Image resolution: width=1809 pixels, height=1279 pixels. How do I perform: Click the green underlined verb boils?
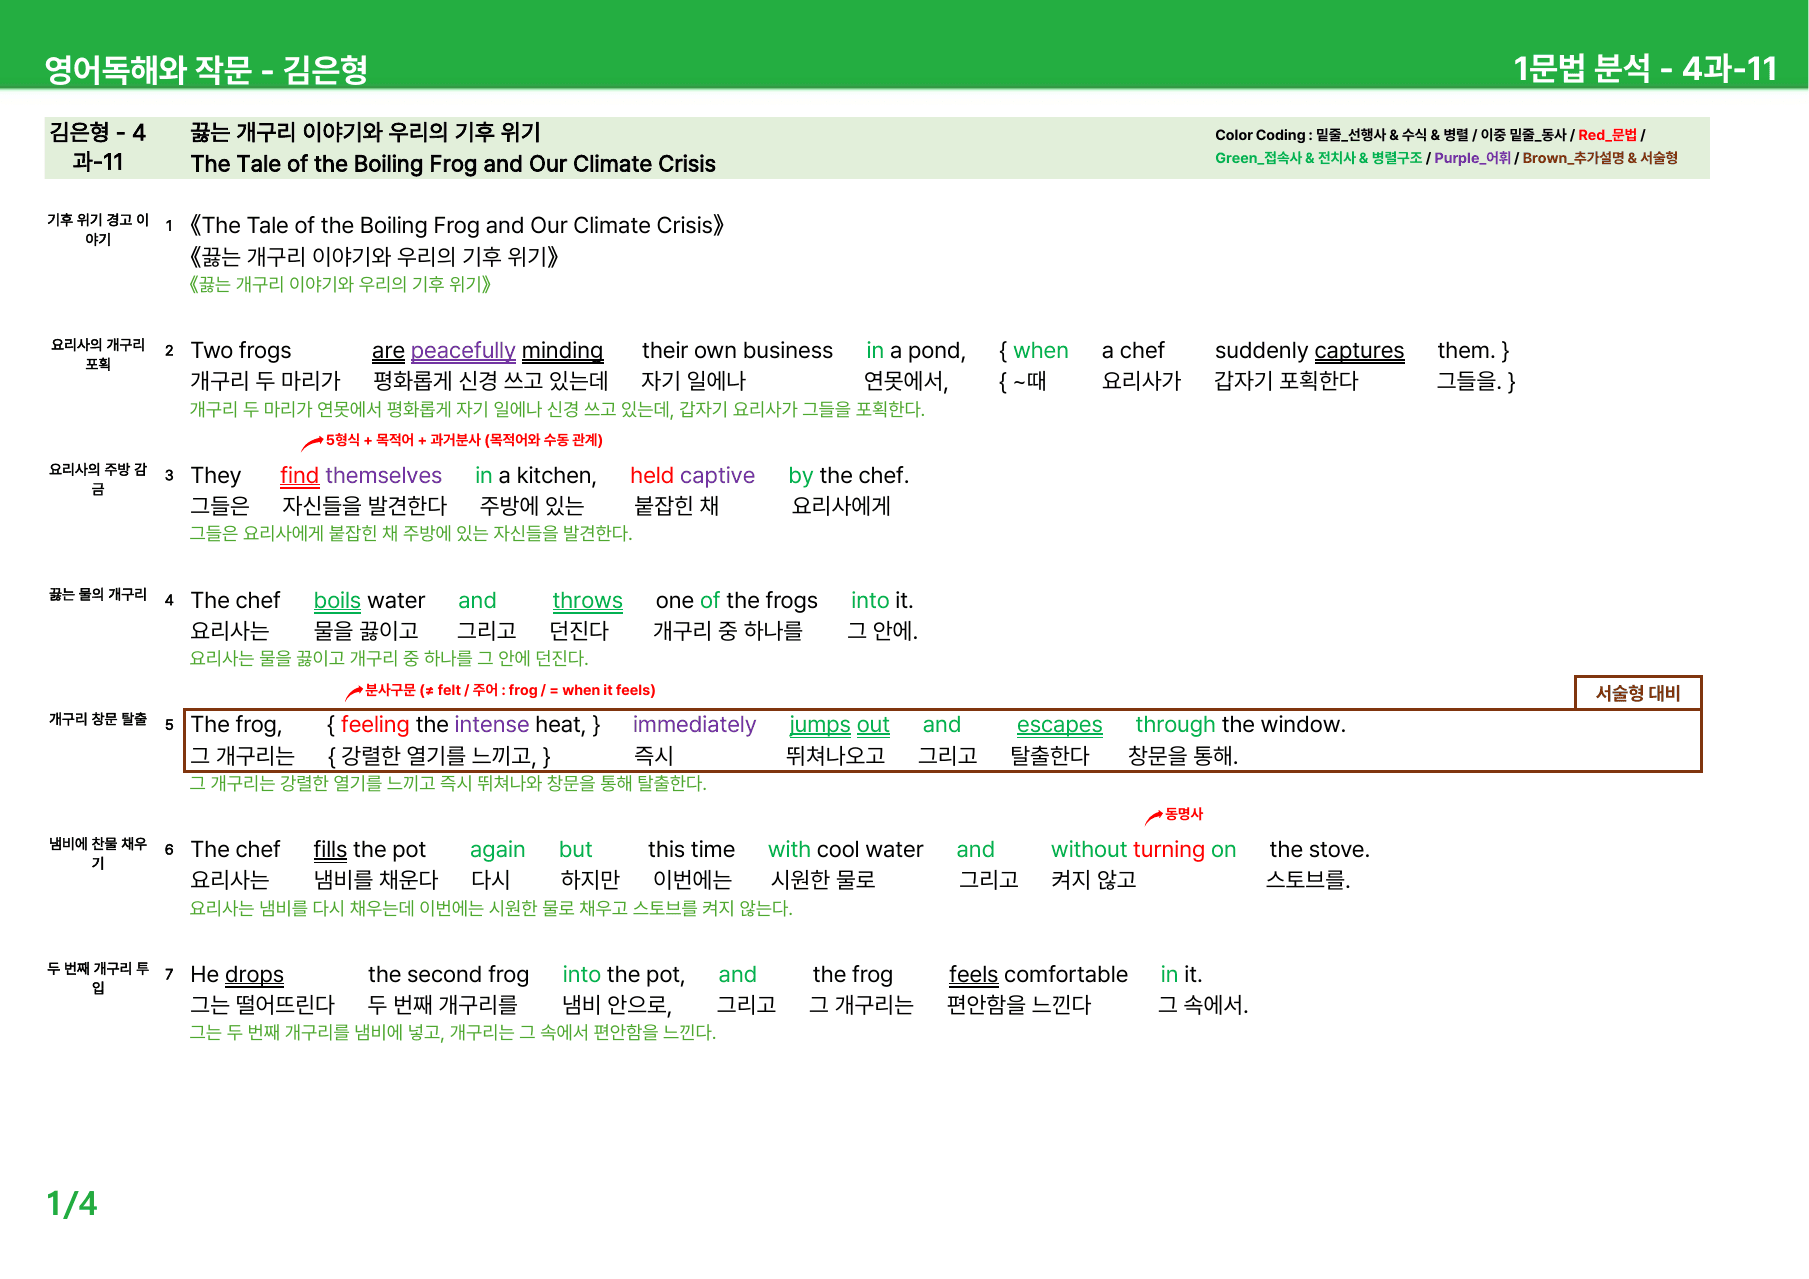coord(337,601)
